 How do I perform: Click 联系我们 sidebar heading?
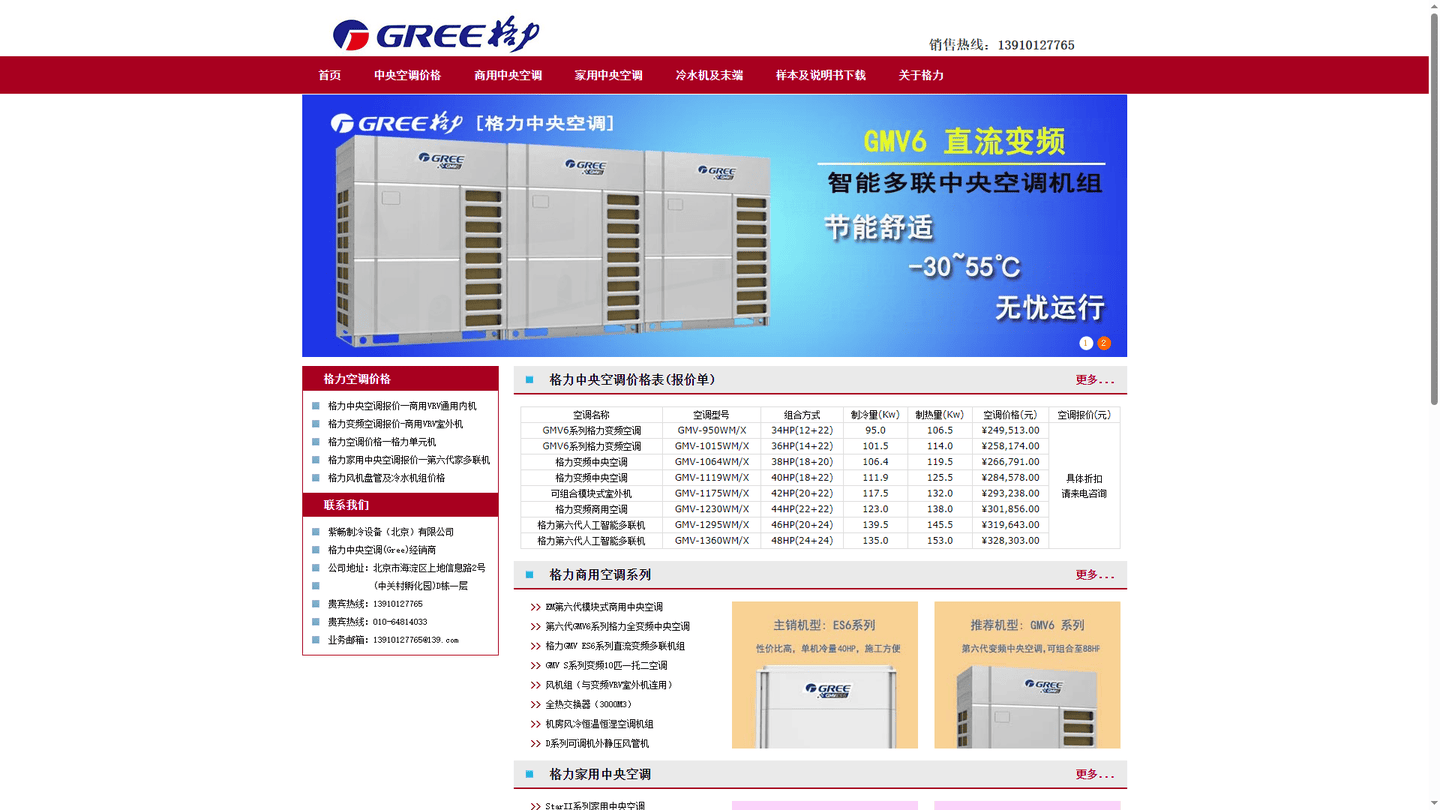346,505
